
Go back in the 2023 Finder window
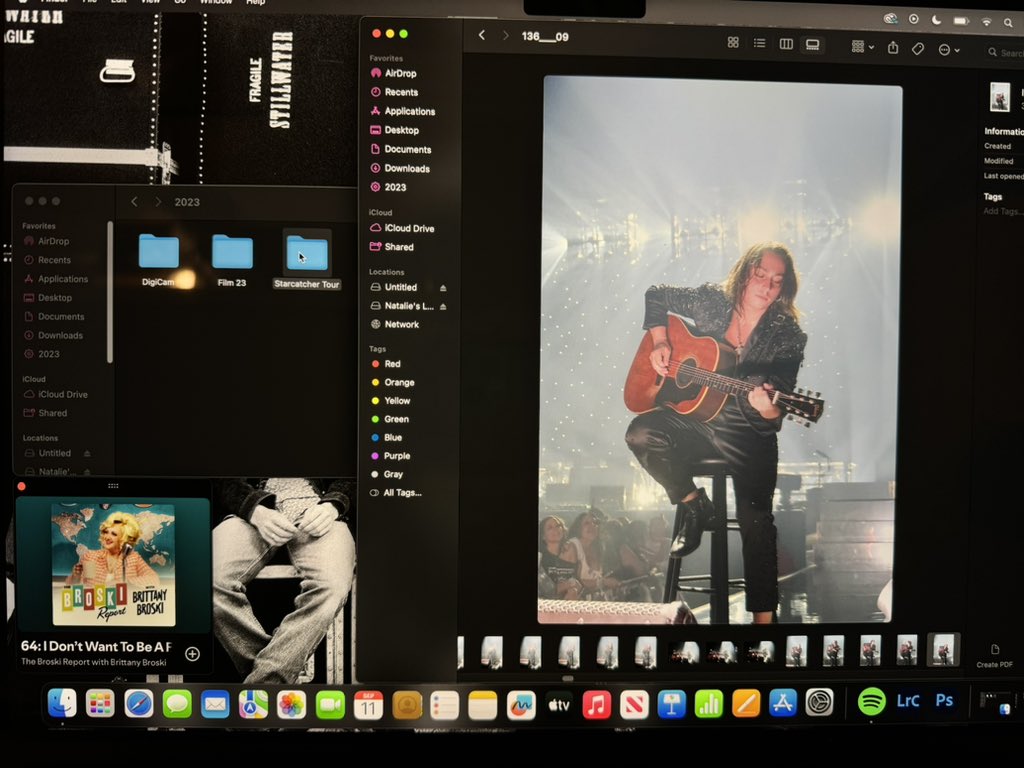coord(134,202)
